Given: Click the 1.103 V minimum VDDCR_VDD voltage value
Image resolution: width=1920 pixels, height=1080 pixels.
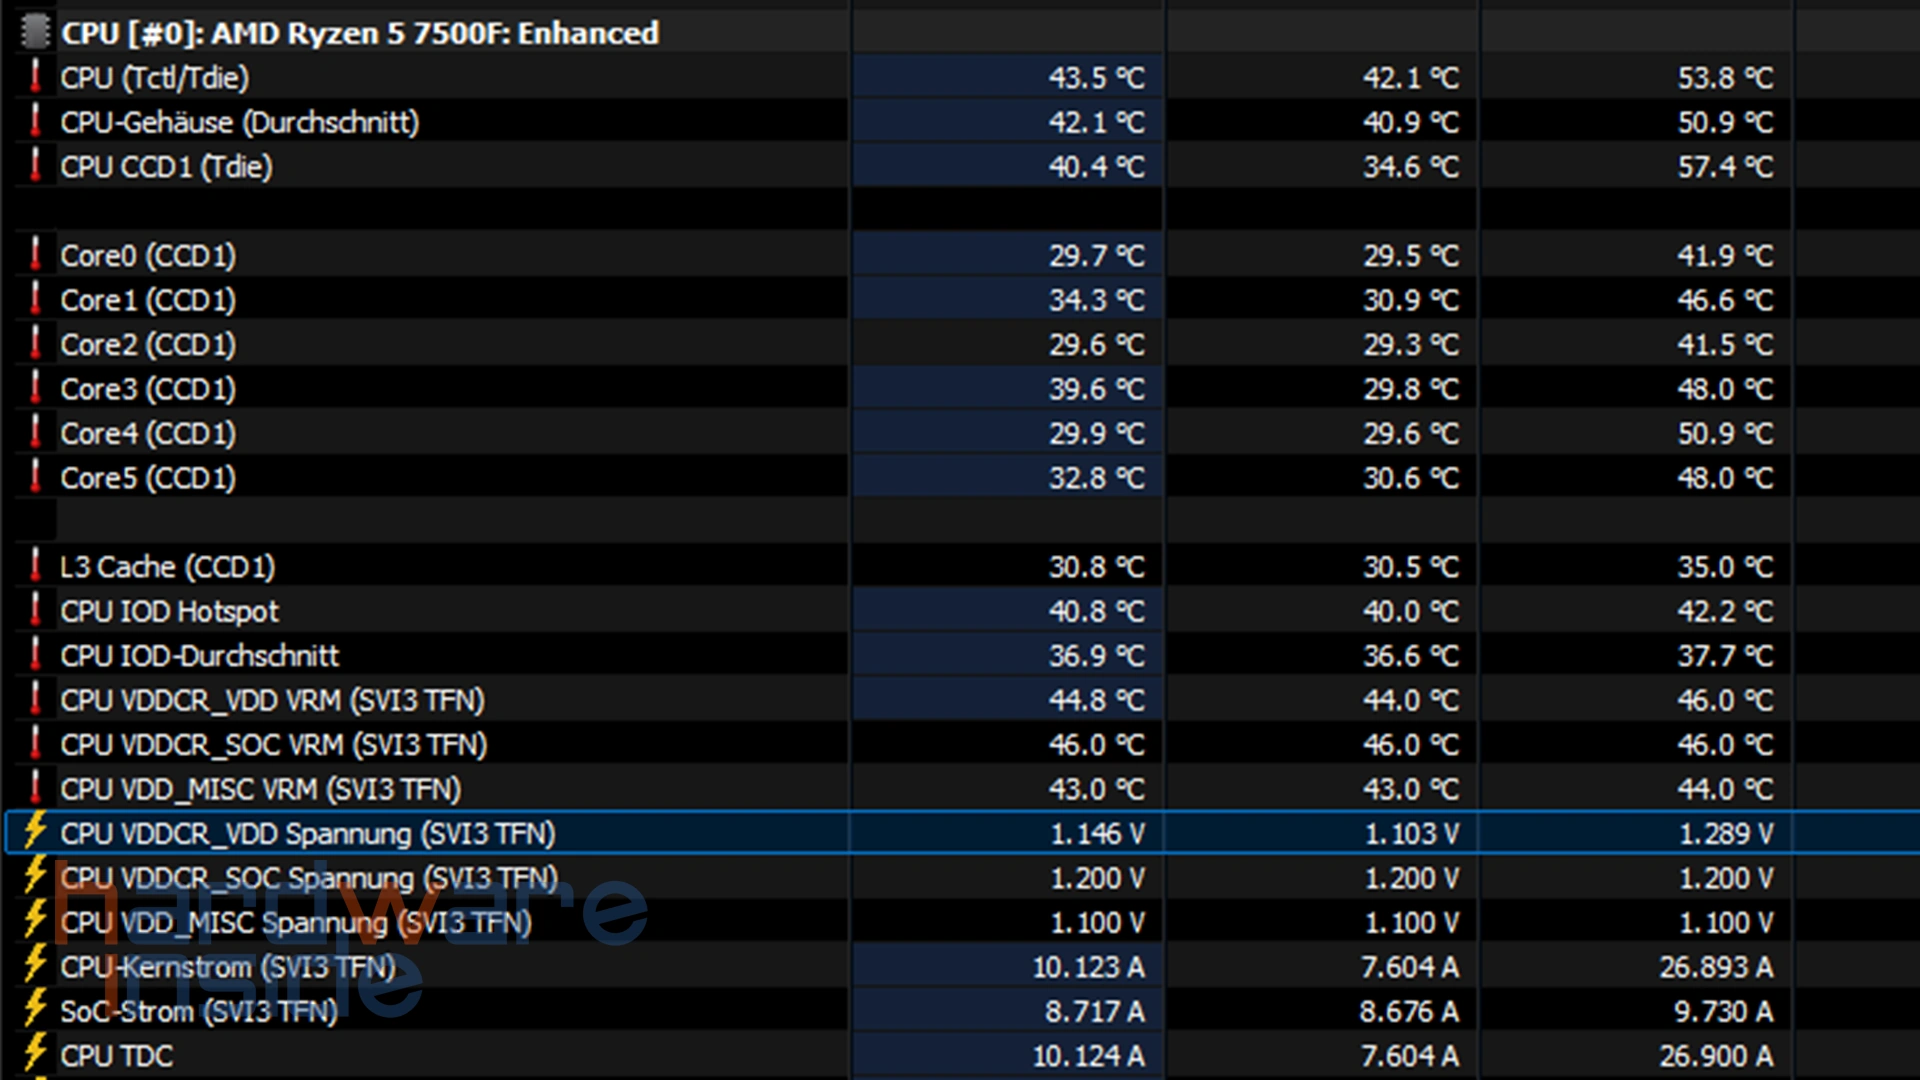Looking at the screenshot, I should pos(1411,833).
